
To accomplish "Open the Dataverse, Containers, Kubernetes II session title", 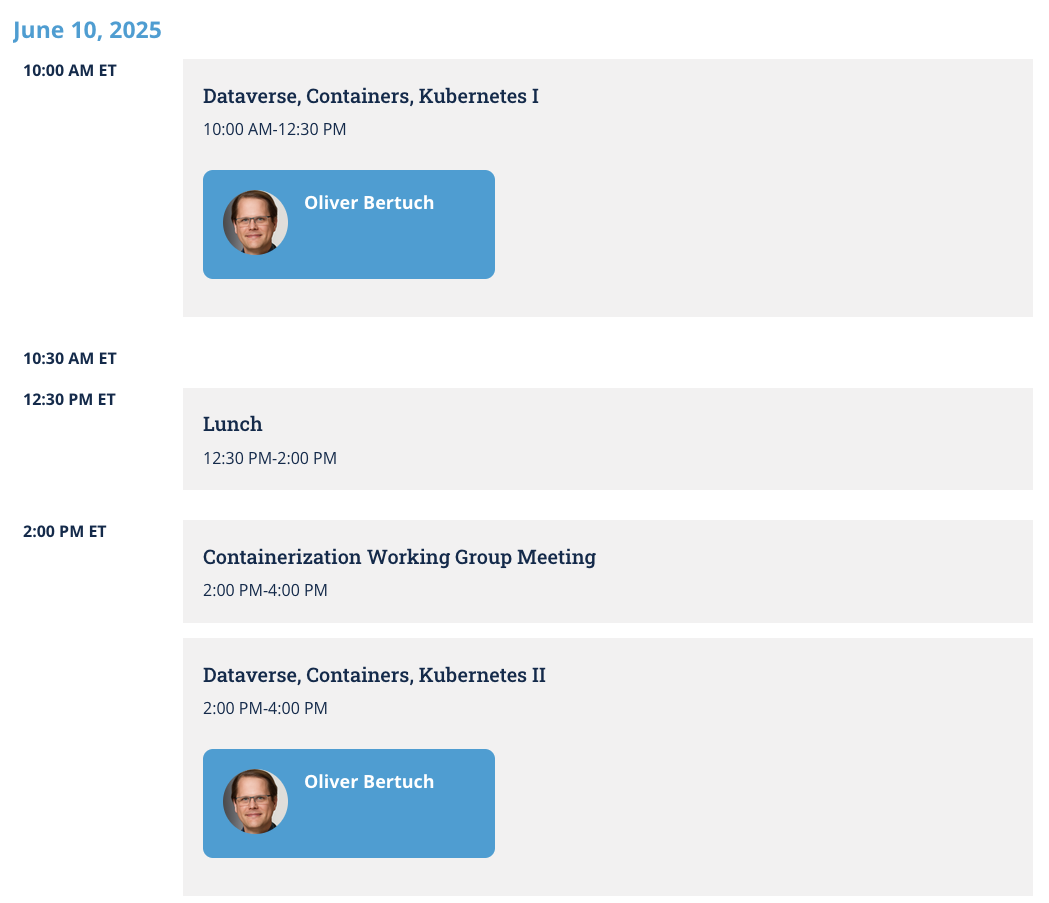I will (374, 676).
